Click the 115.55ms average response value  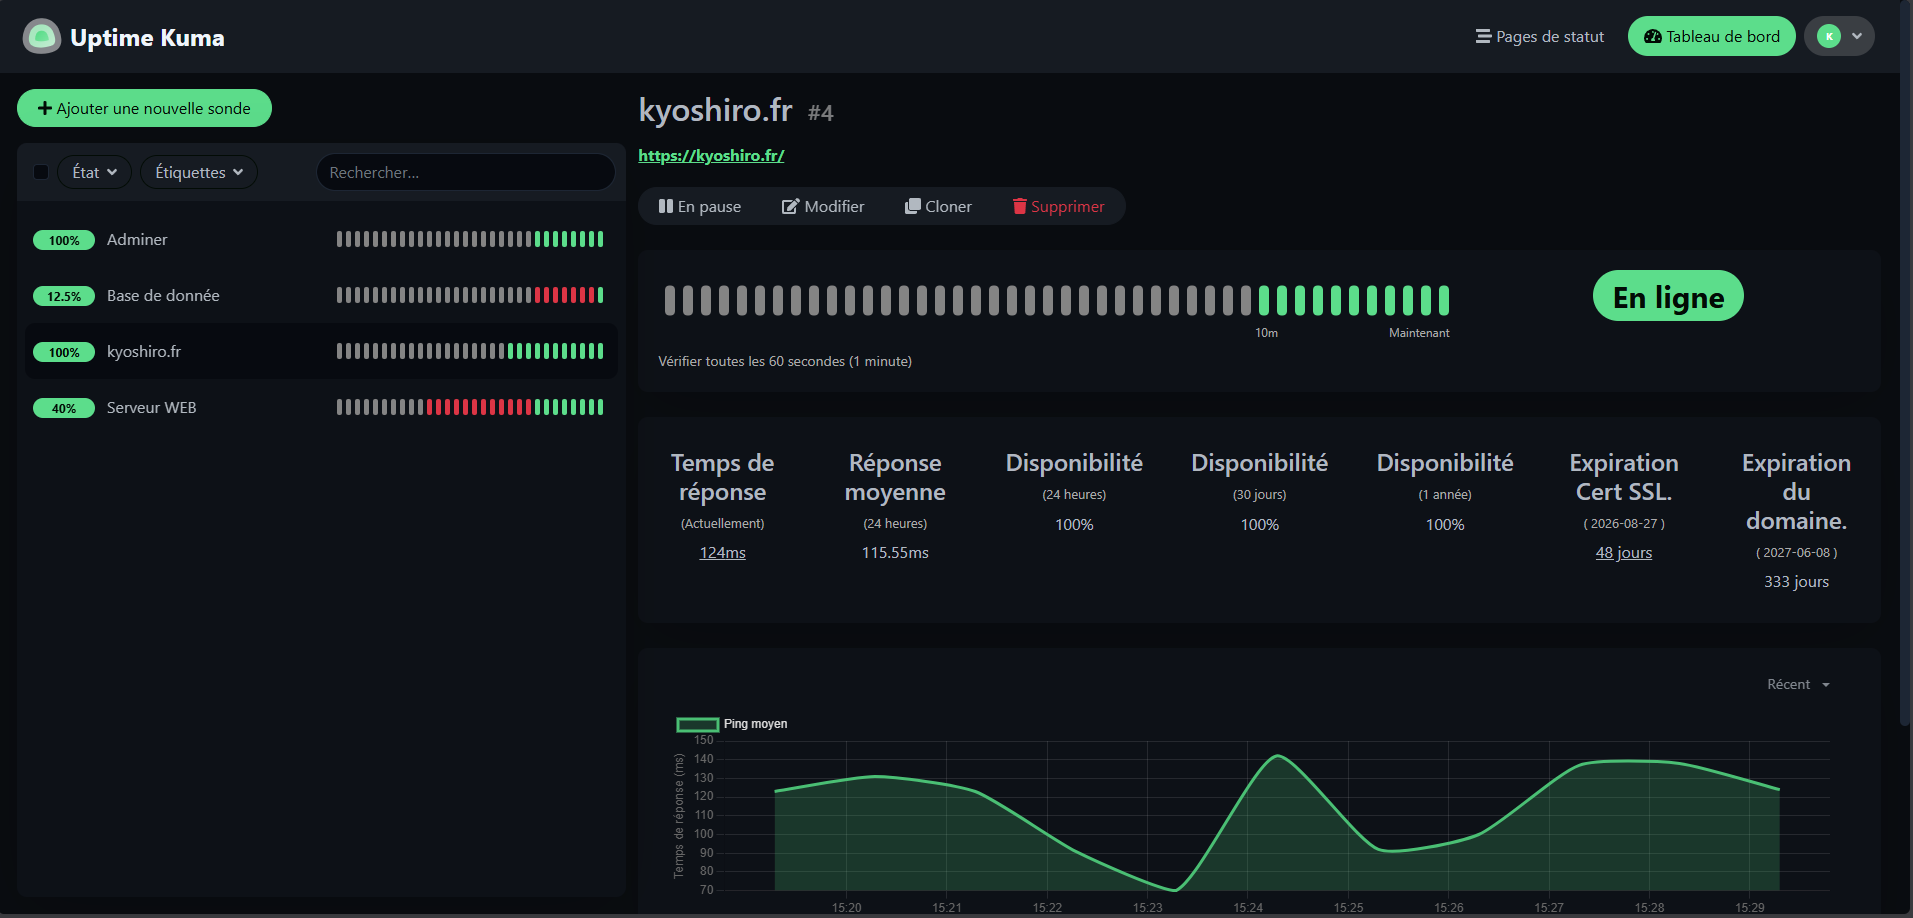(x=895, y=553)
